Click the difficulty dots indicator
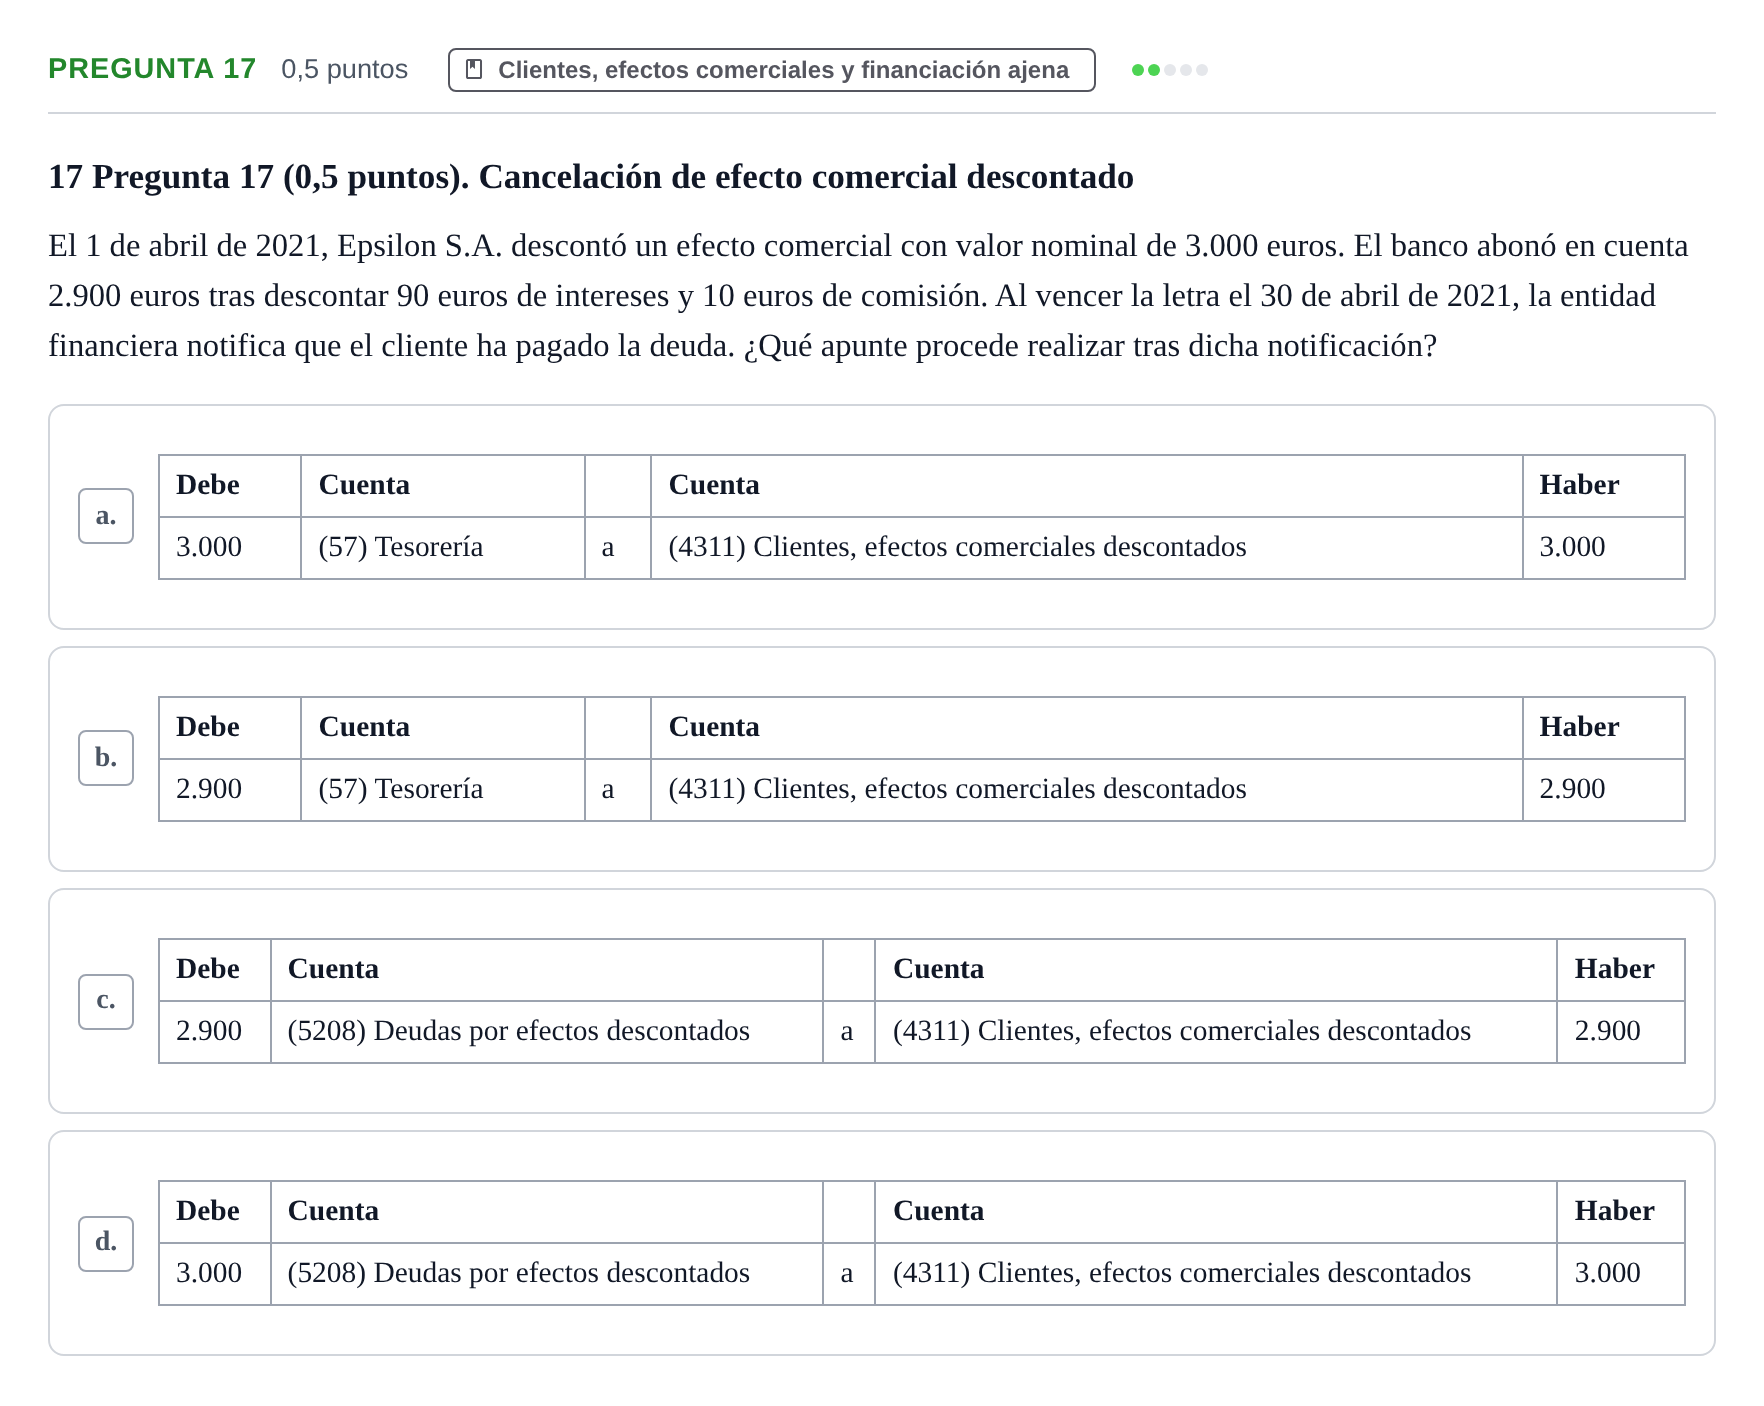The image size is (1764, 1406). coord(1169,70)
